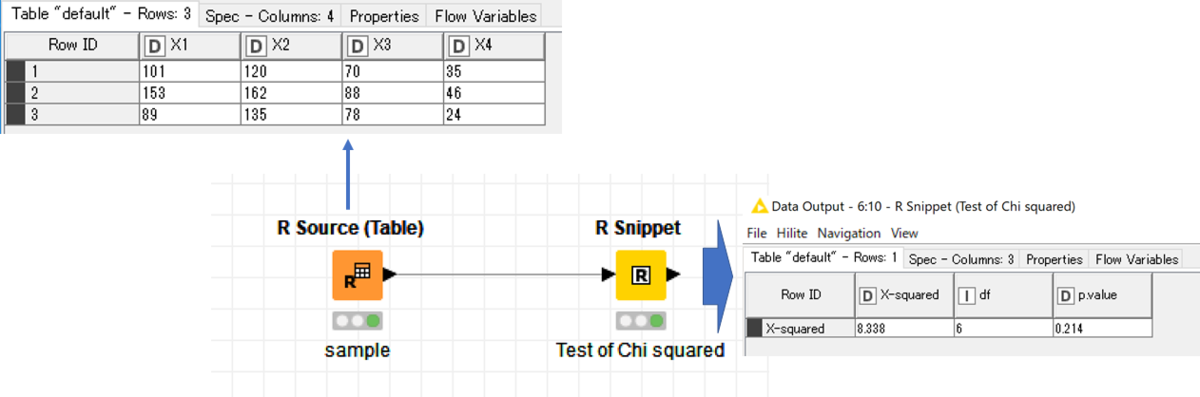Click the X4 column header
This screenshot has height=397, width=1200.
(493, 46)
